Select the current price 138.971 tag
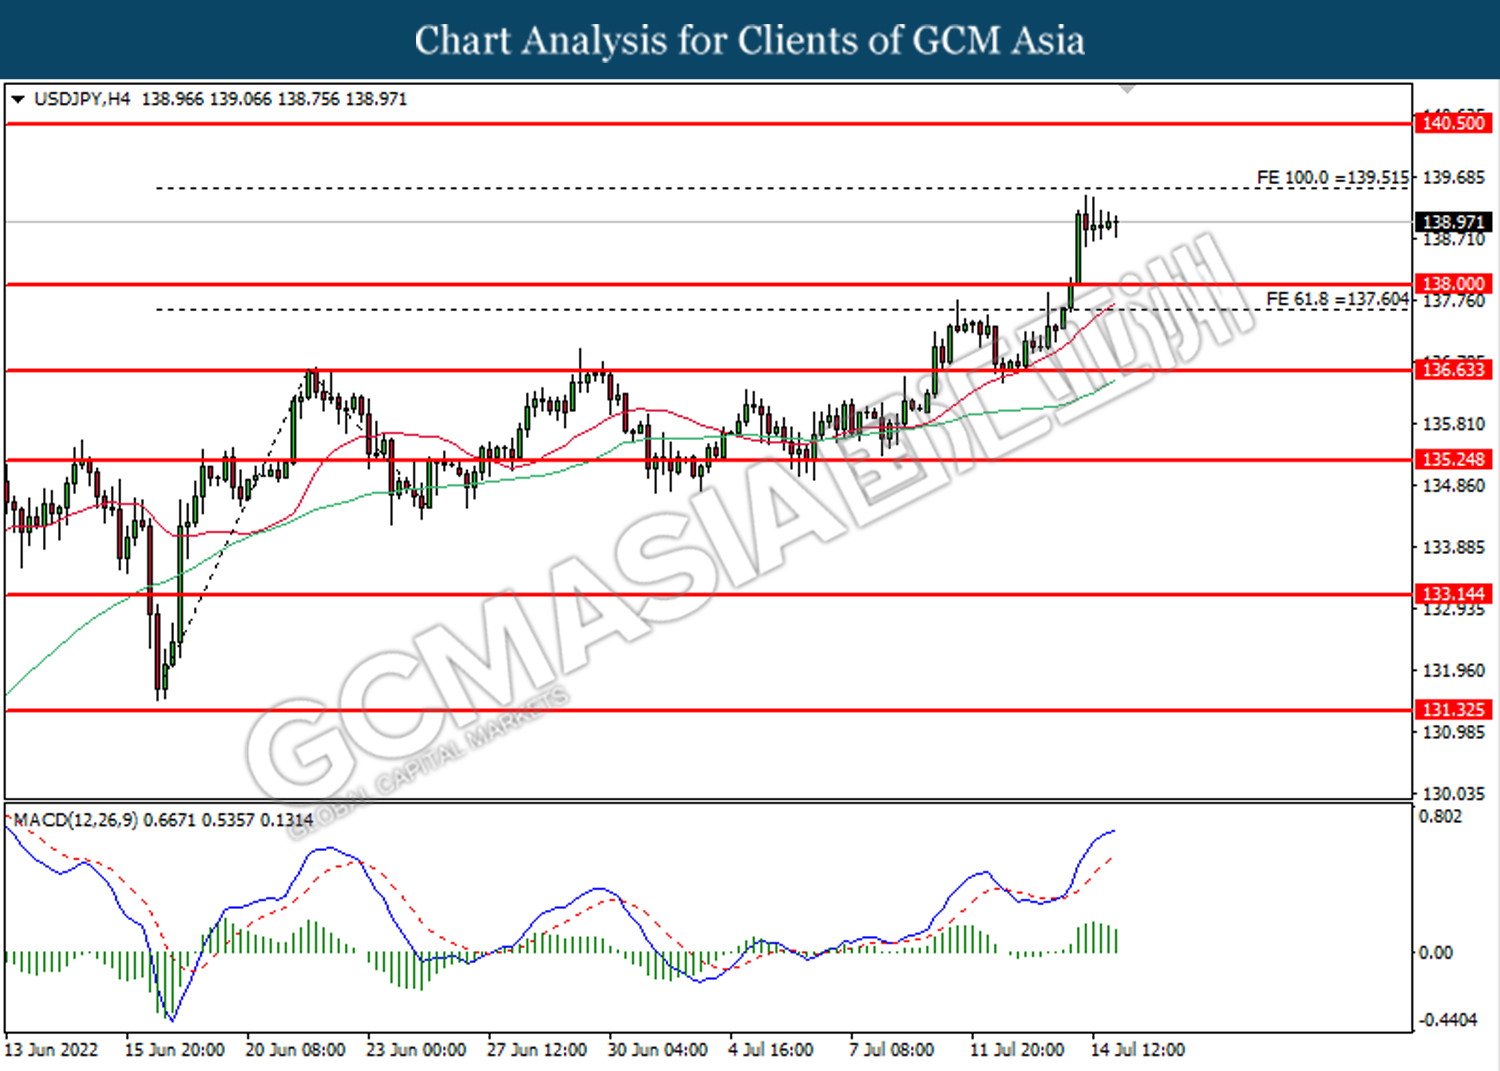Image resolution: width=1500 pixels, height=1071 pixels. tap(1453, 222)
